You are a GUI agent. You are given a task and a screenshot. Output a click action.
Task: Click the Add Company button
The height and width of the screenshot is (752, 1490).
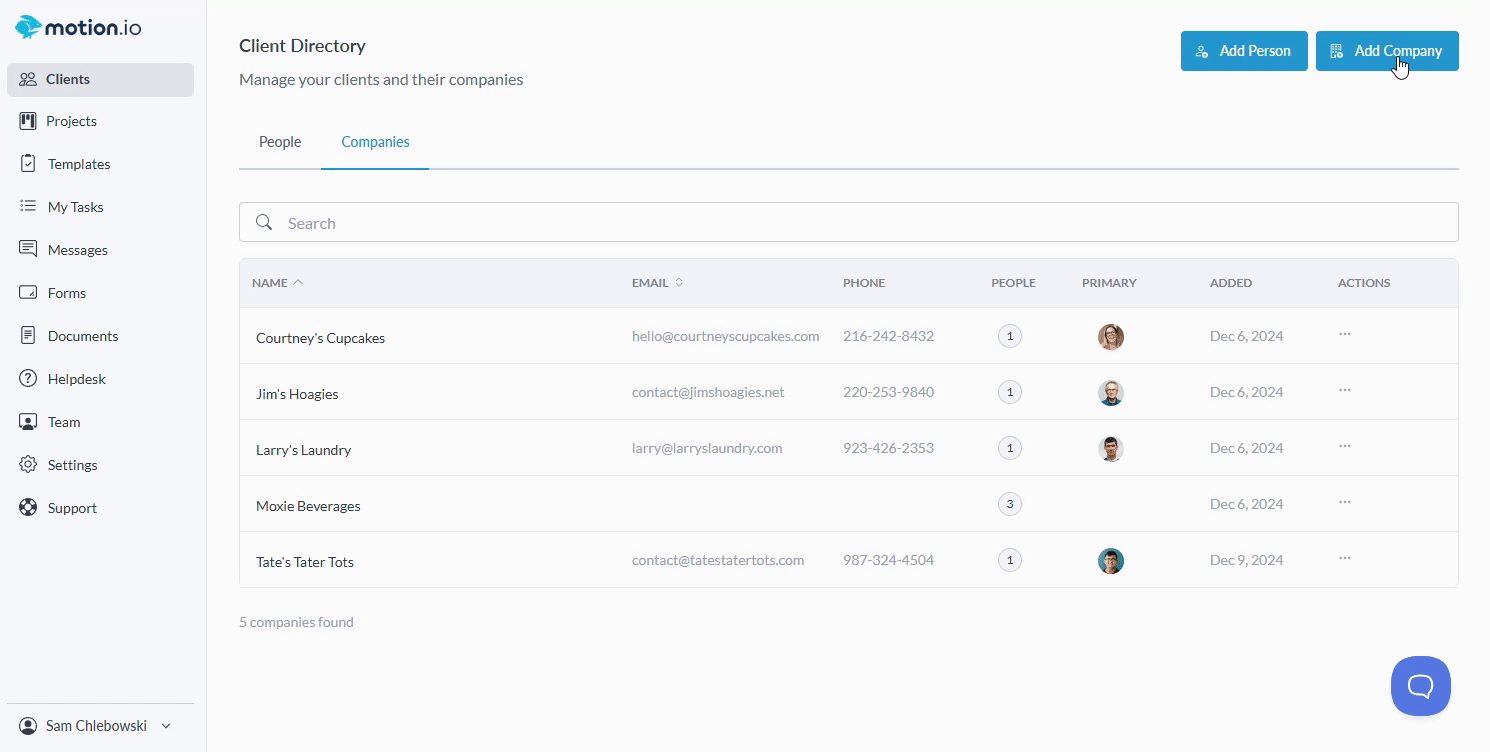pyautogui.click(x=1386, y=51)
